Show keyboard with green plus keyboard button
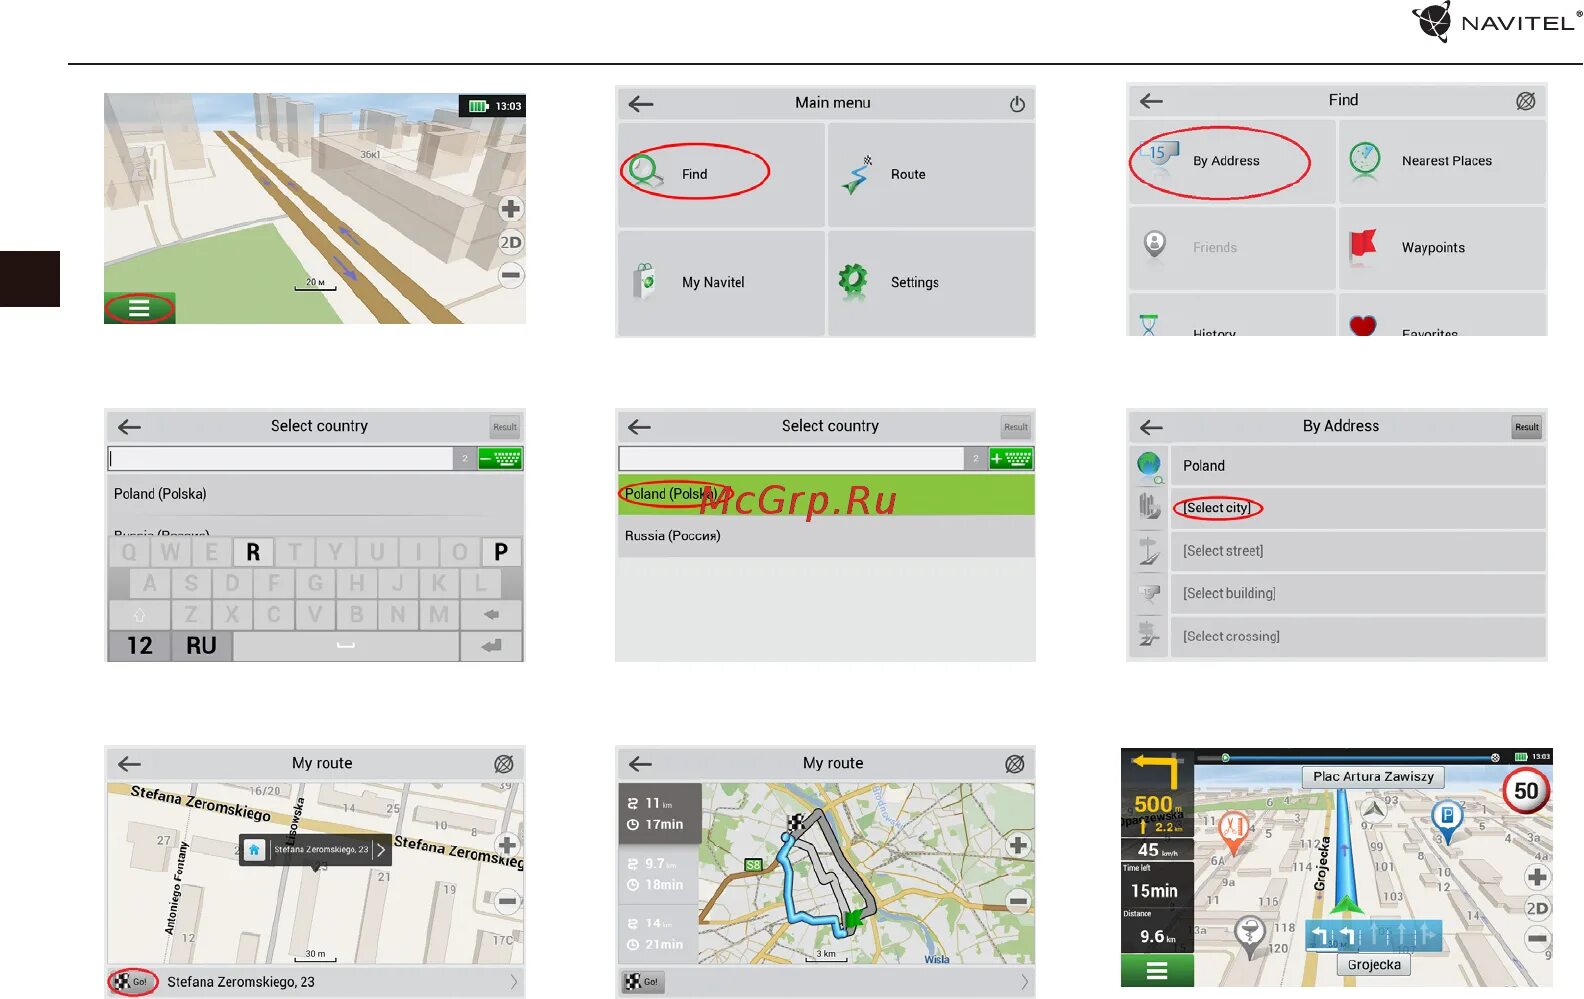 (x=1011, y=458)
